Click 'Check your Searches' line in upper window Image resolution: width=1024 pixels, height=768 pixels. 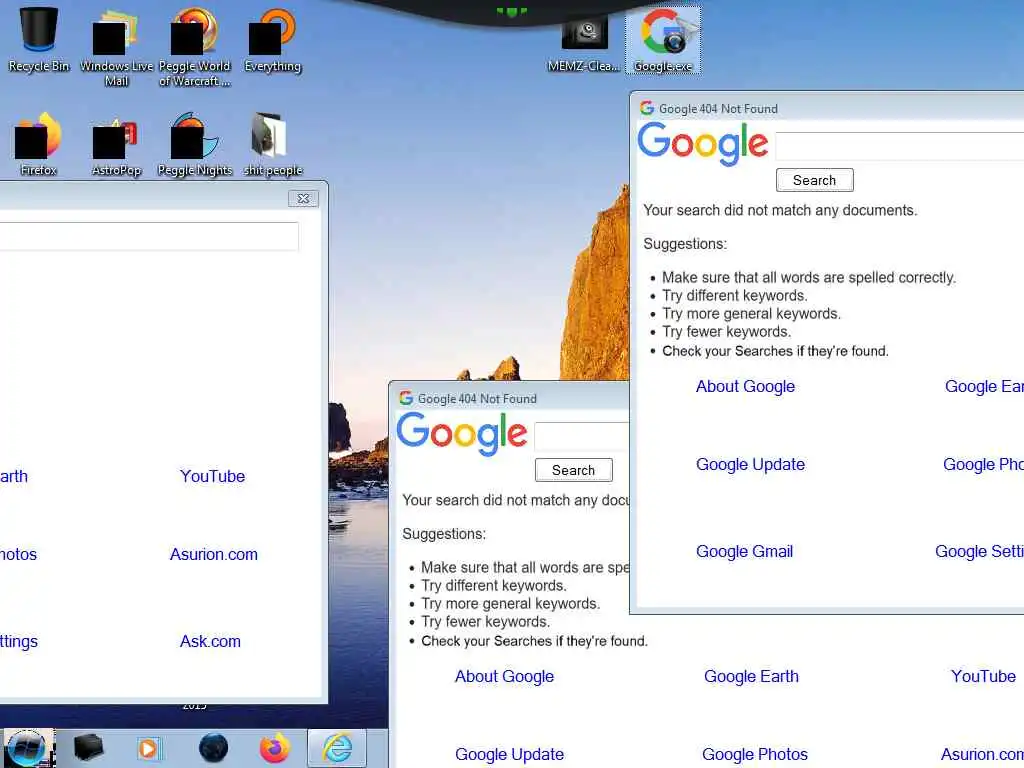click(775, 351)
